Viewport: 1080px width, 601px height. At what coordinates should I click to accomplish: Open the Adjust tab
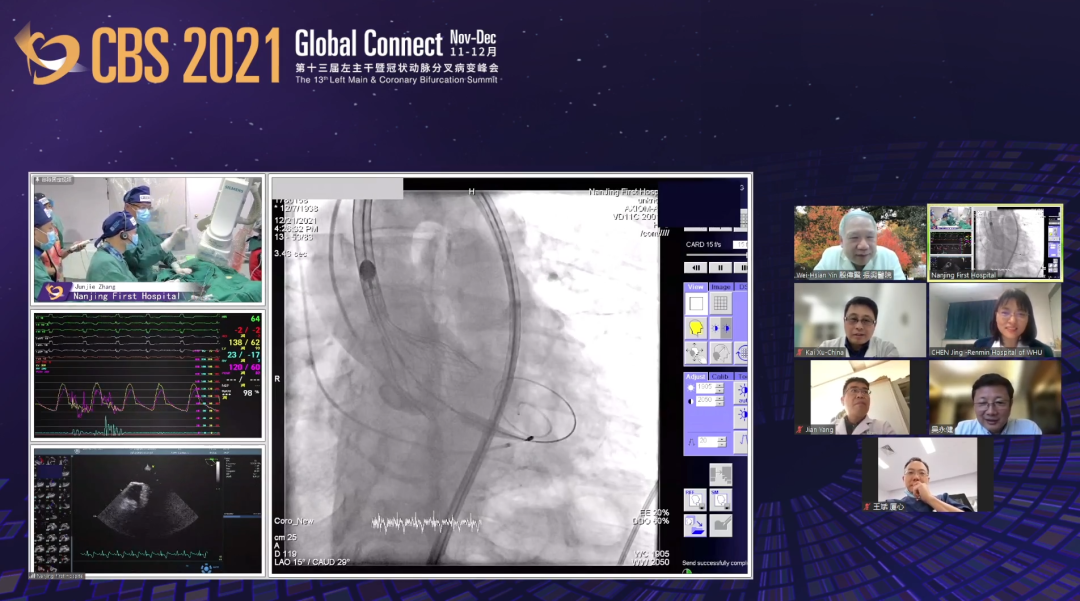(x=695, y=376)
